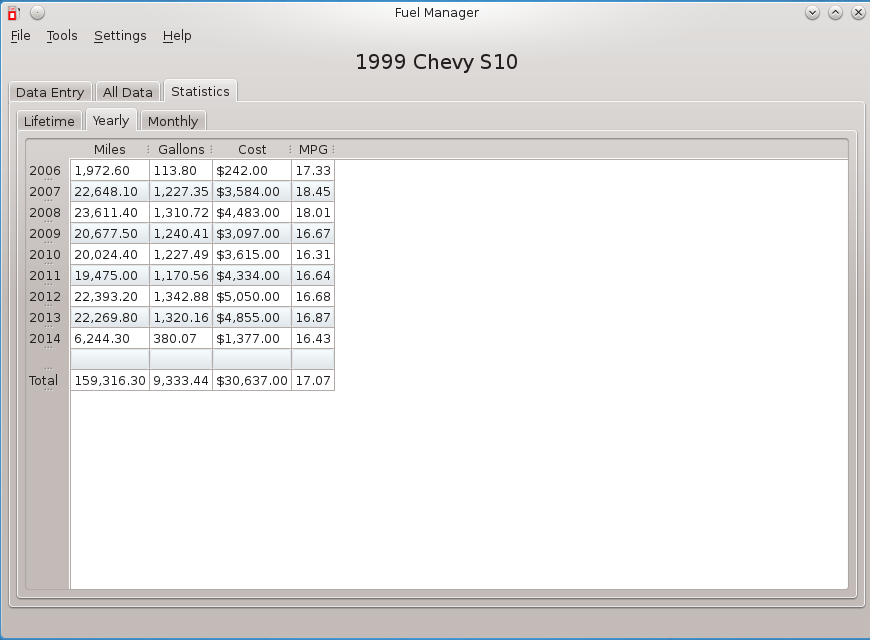Click the $5,050.00 cost cell

click(252, 297)
